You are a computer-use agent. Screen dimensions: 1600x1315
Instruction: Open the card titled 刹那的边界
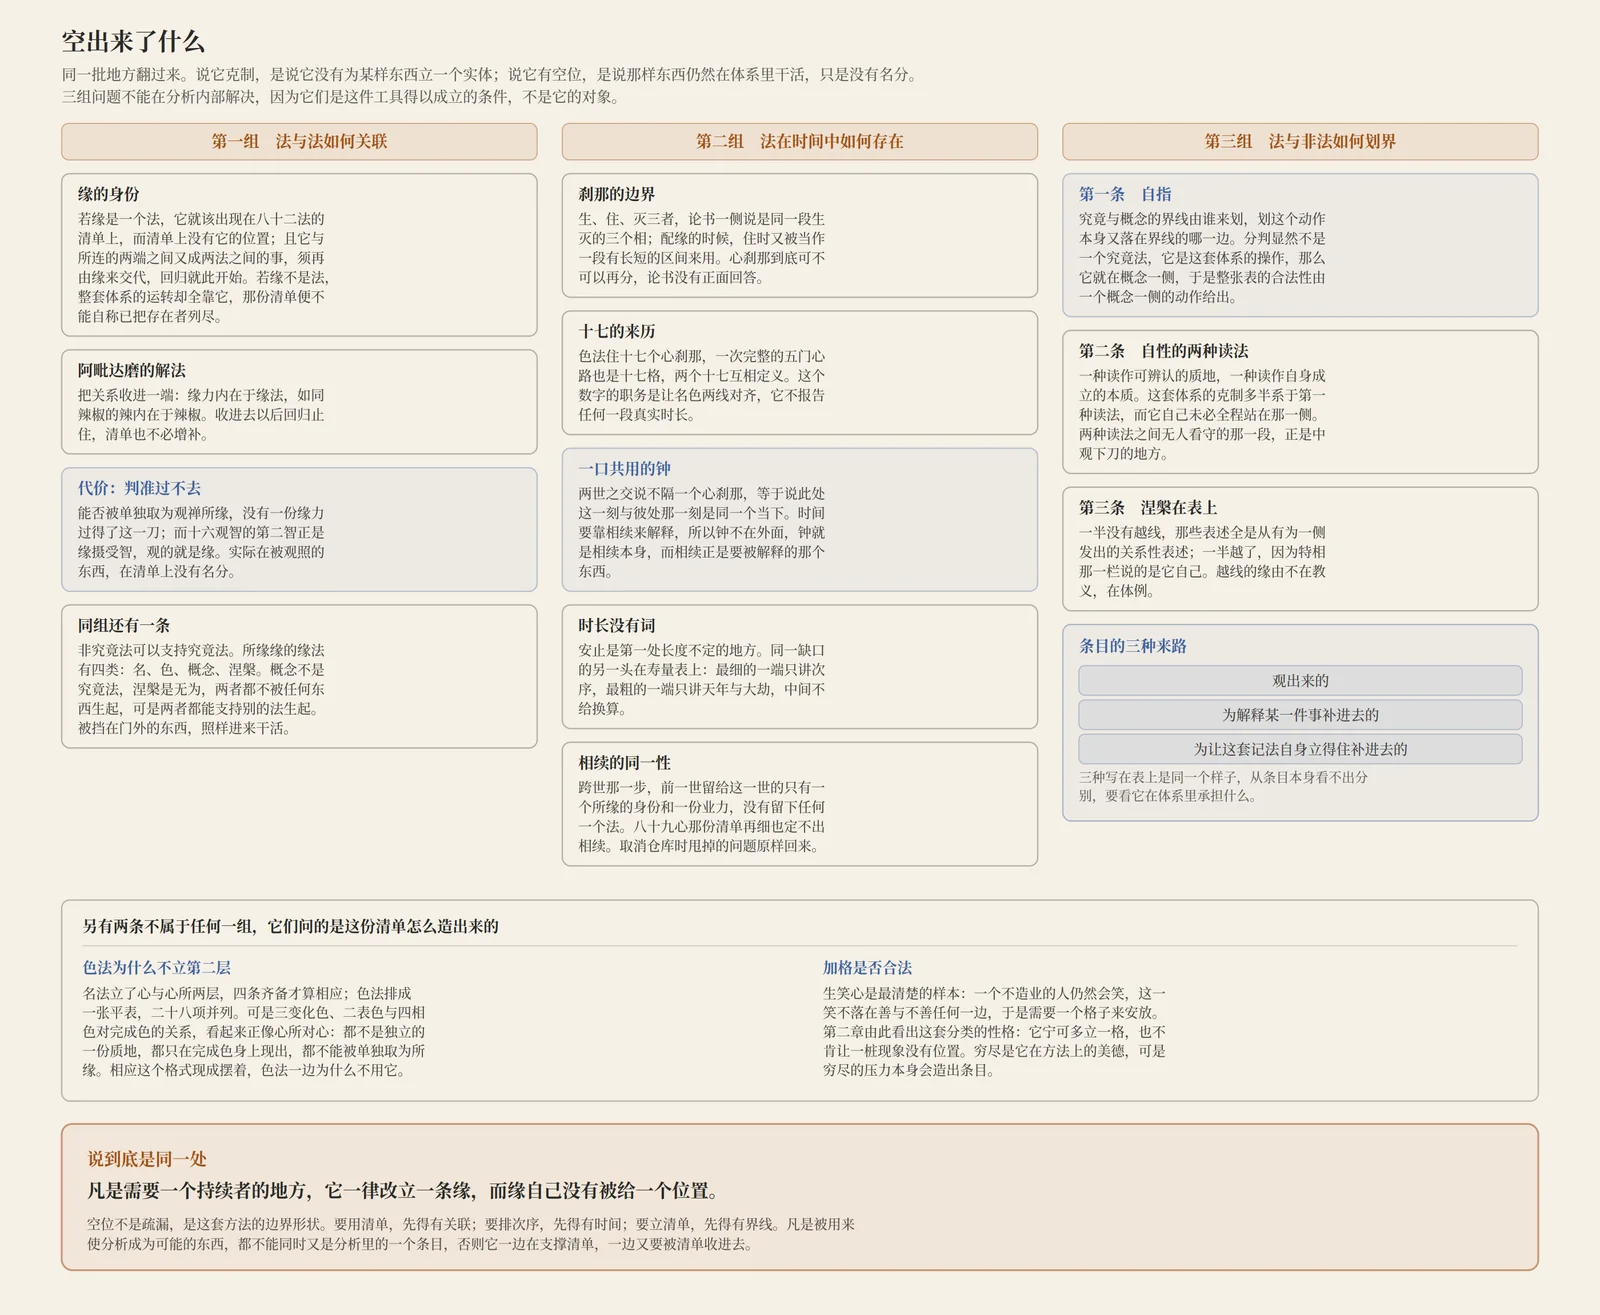point(799,236)
